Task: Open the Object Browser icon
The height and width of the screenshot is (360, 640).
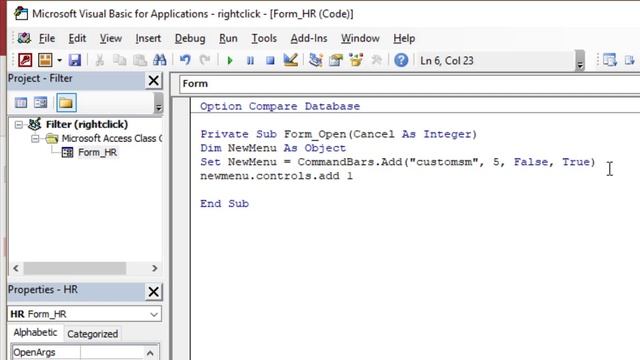Action: pos(356,60)
